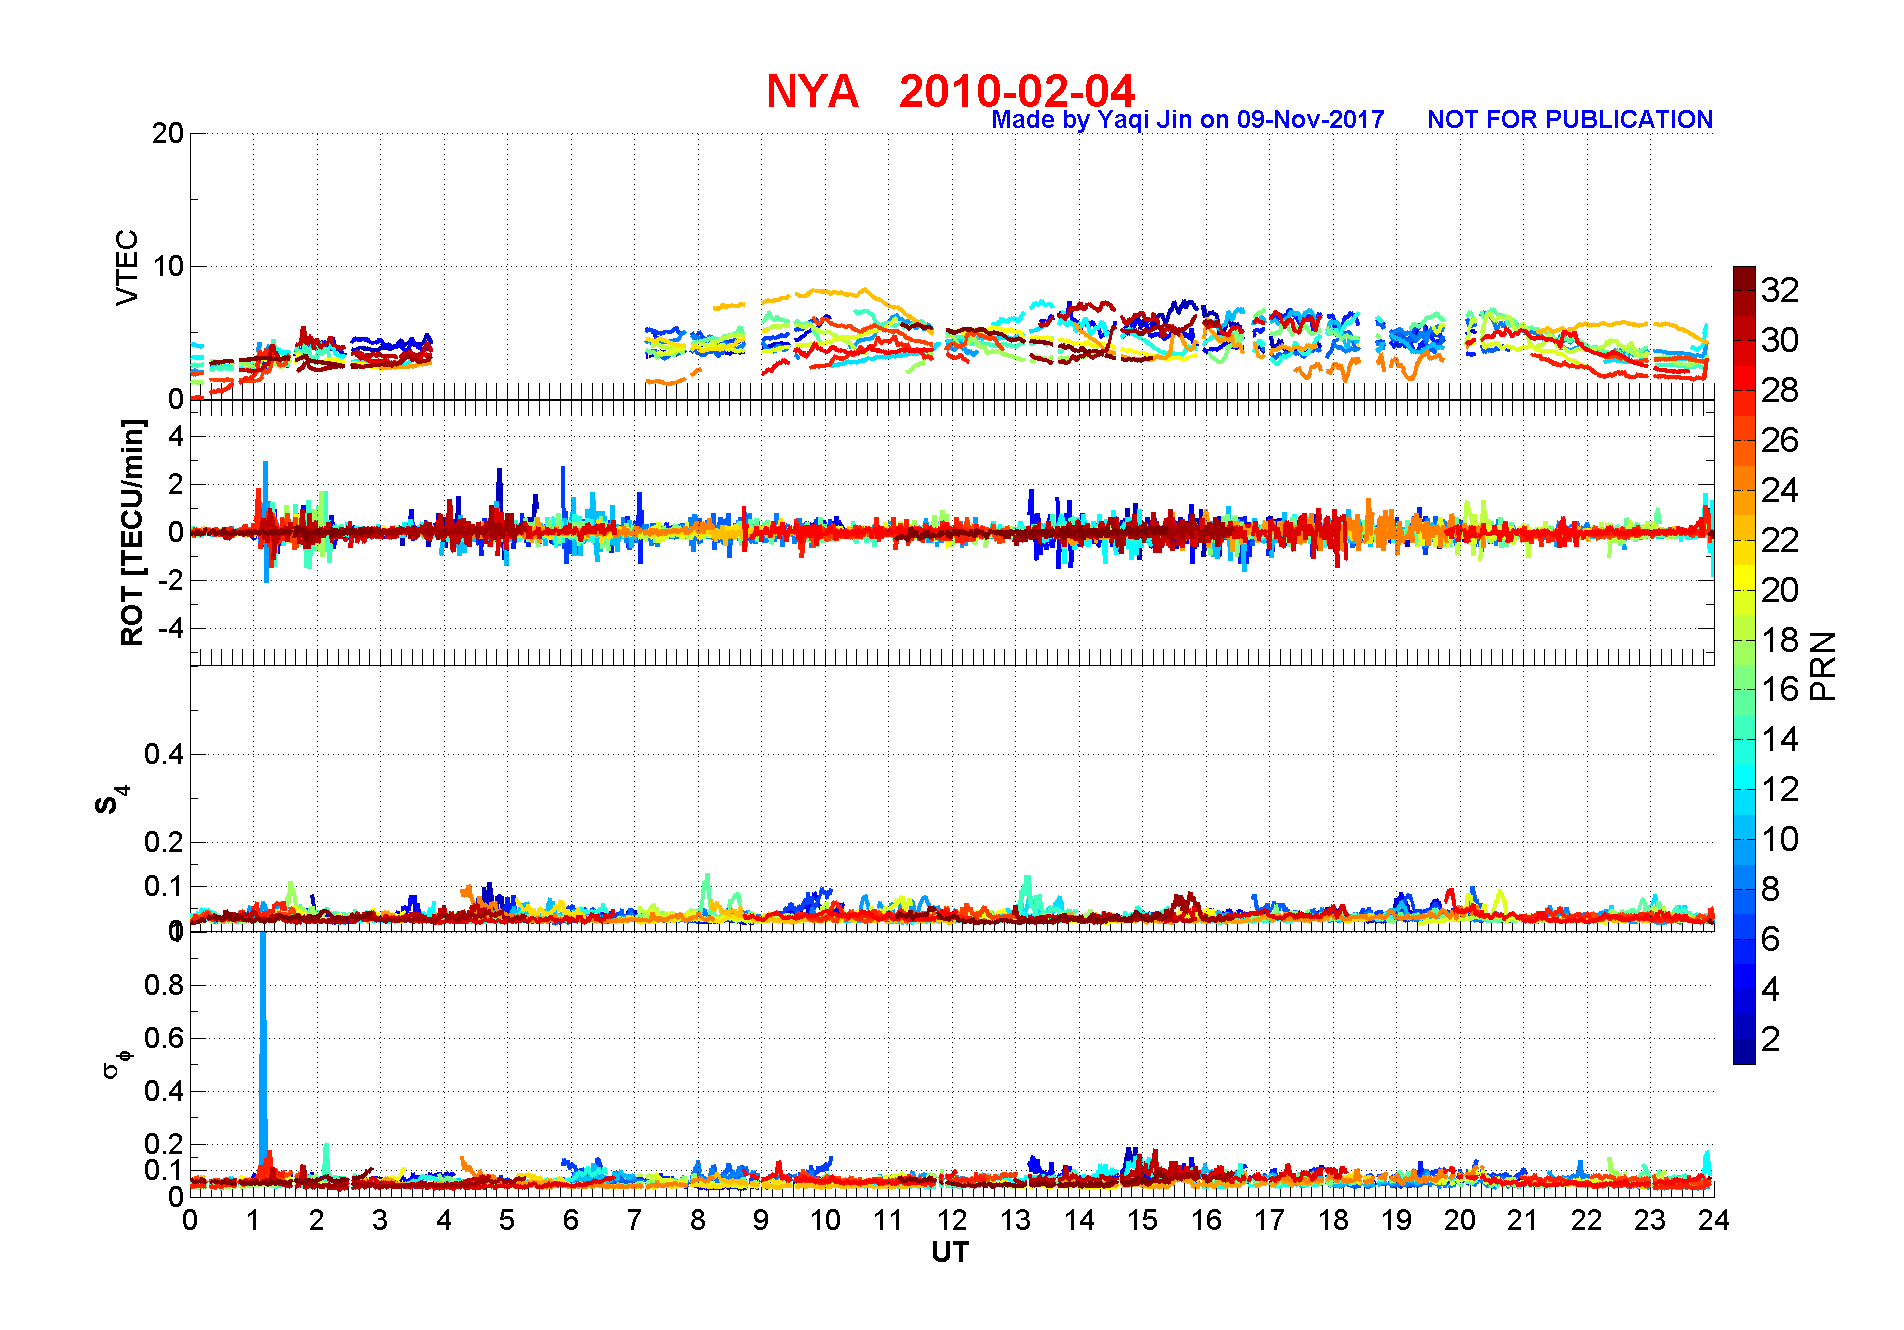Screen dimensions: 1904x1330
Task: Click the dark blue bottom of PRN colorbar
Action: click(x=1744, y=1051)
